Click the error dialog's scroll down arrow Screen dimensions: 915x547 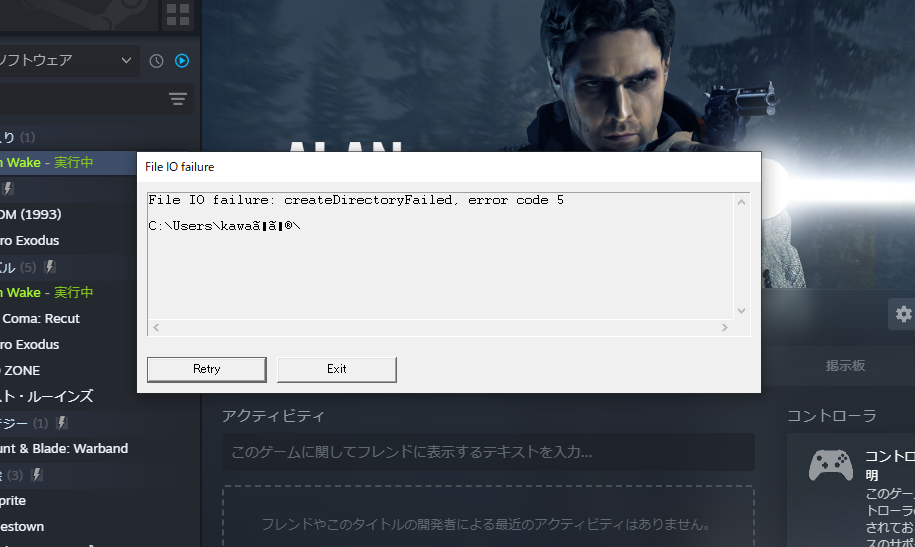[x=741, y=311]
